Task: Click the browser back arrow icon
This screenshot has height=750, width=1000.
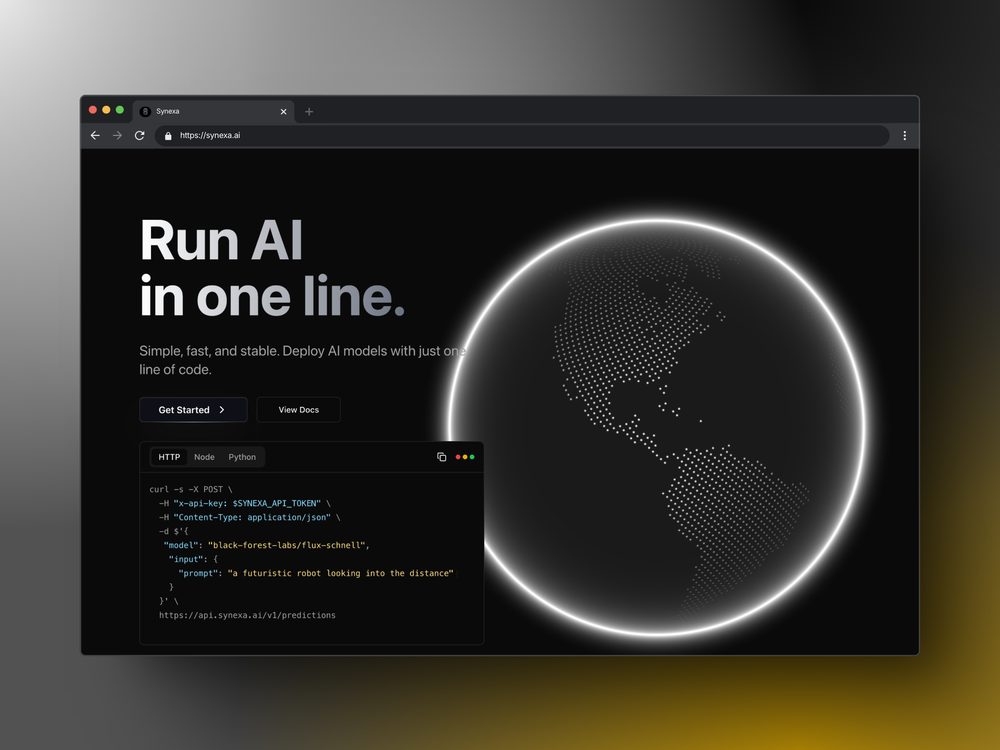Action: click(95, 135)
